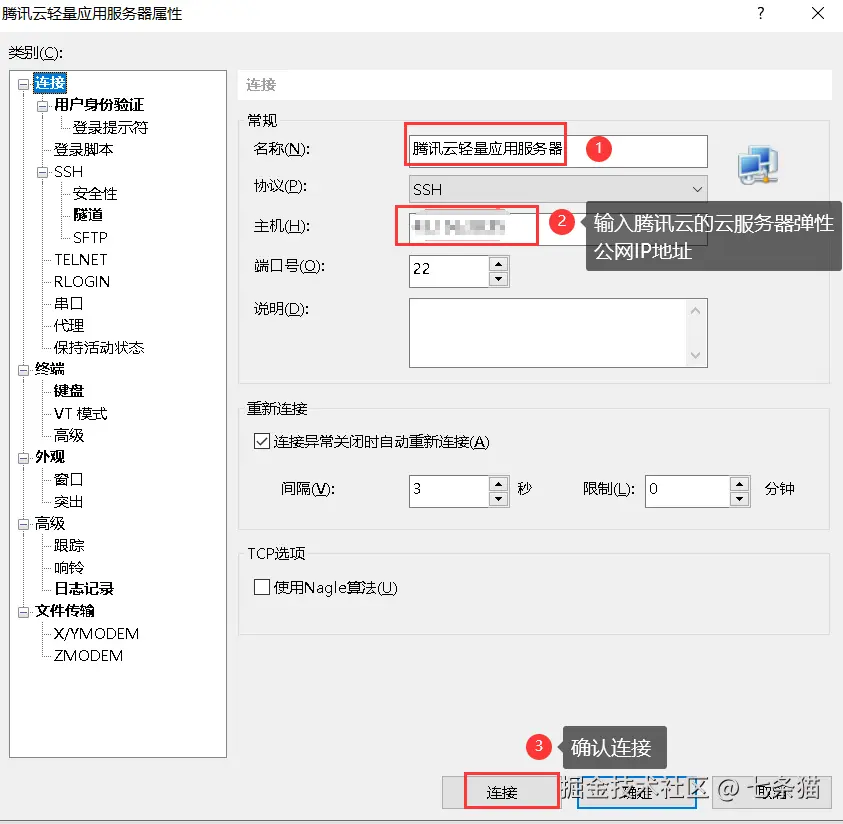Collapse the 用户身份验证 tree node
This screenshot has width=843, height=824.
tap(42, 106)
